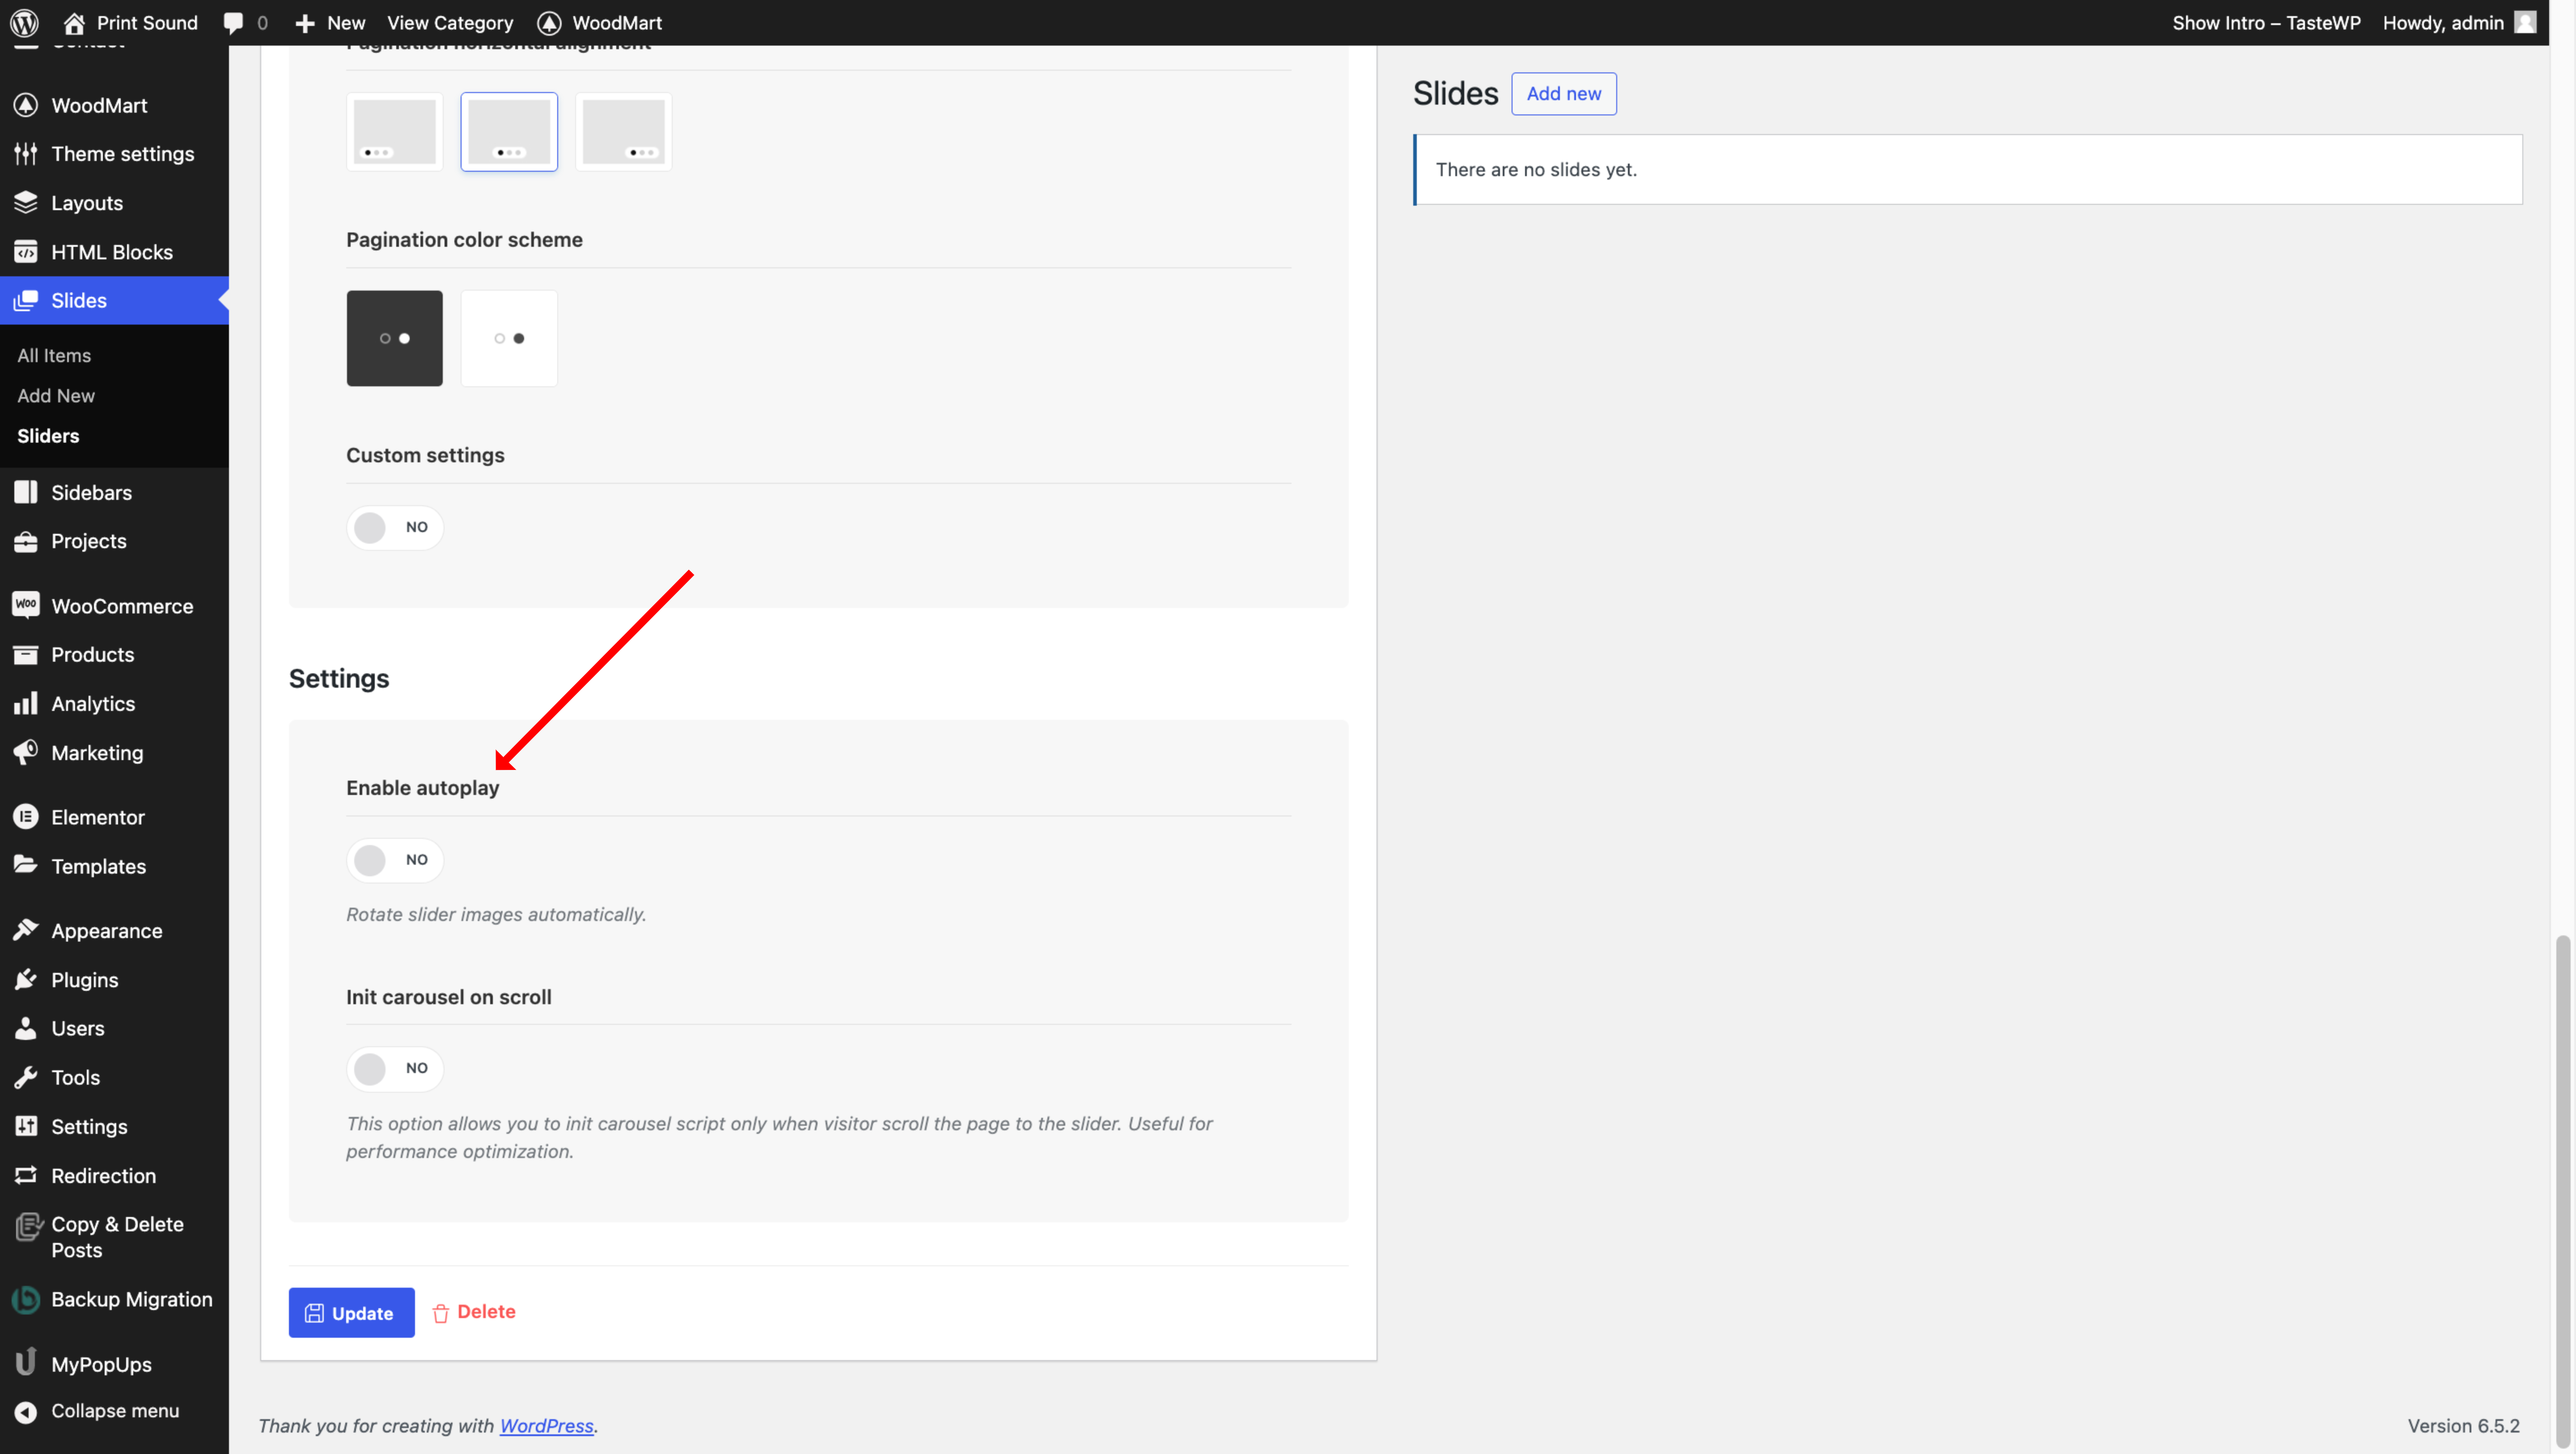Click Add new slides button
2576x1454 pixels.
pyautogui.click(x=1563, y=93)
